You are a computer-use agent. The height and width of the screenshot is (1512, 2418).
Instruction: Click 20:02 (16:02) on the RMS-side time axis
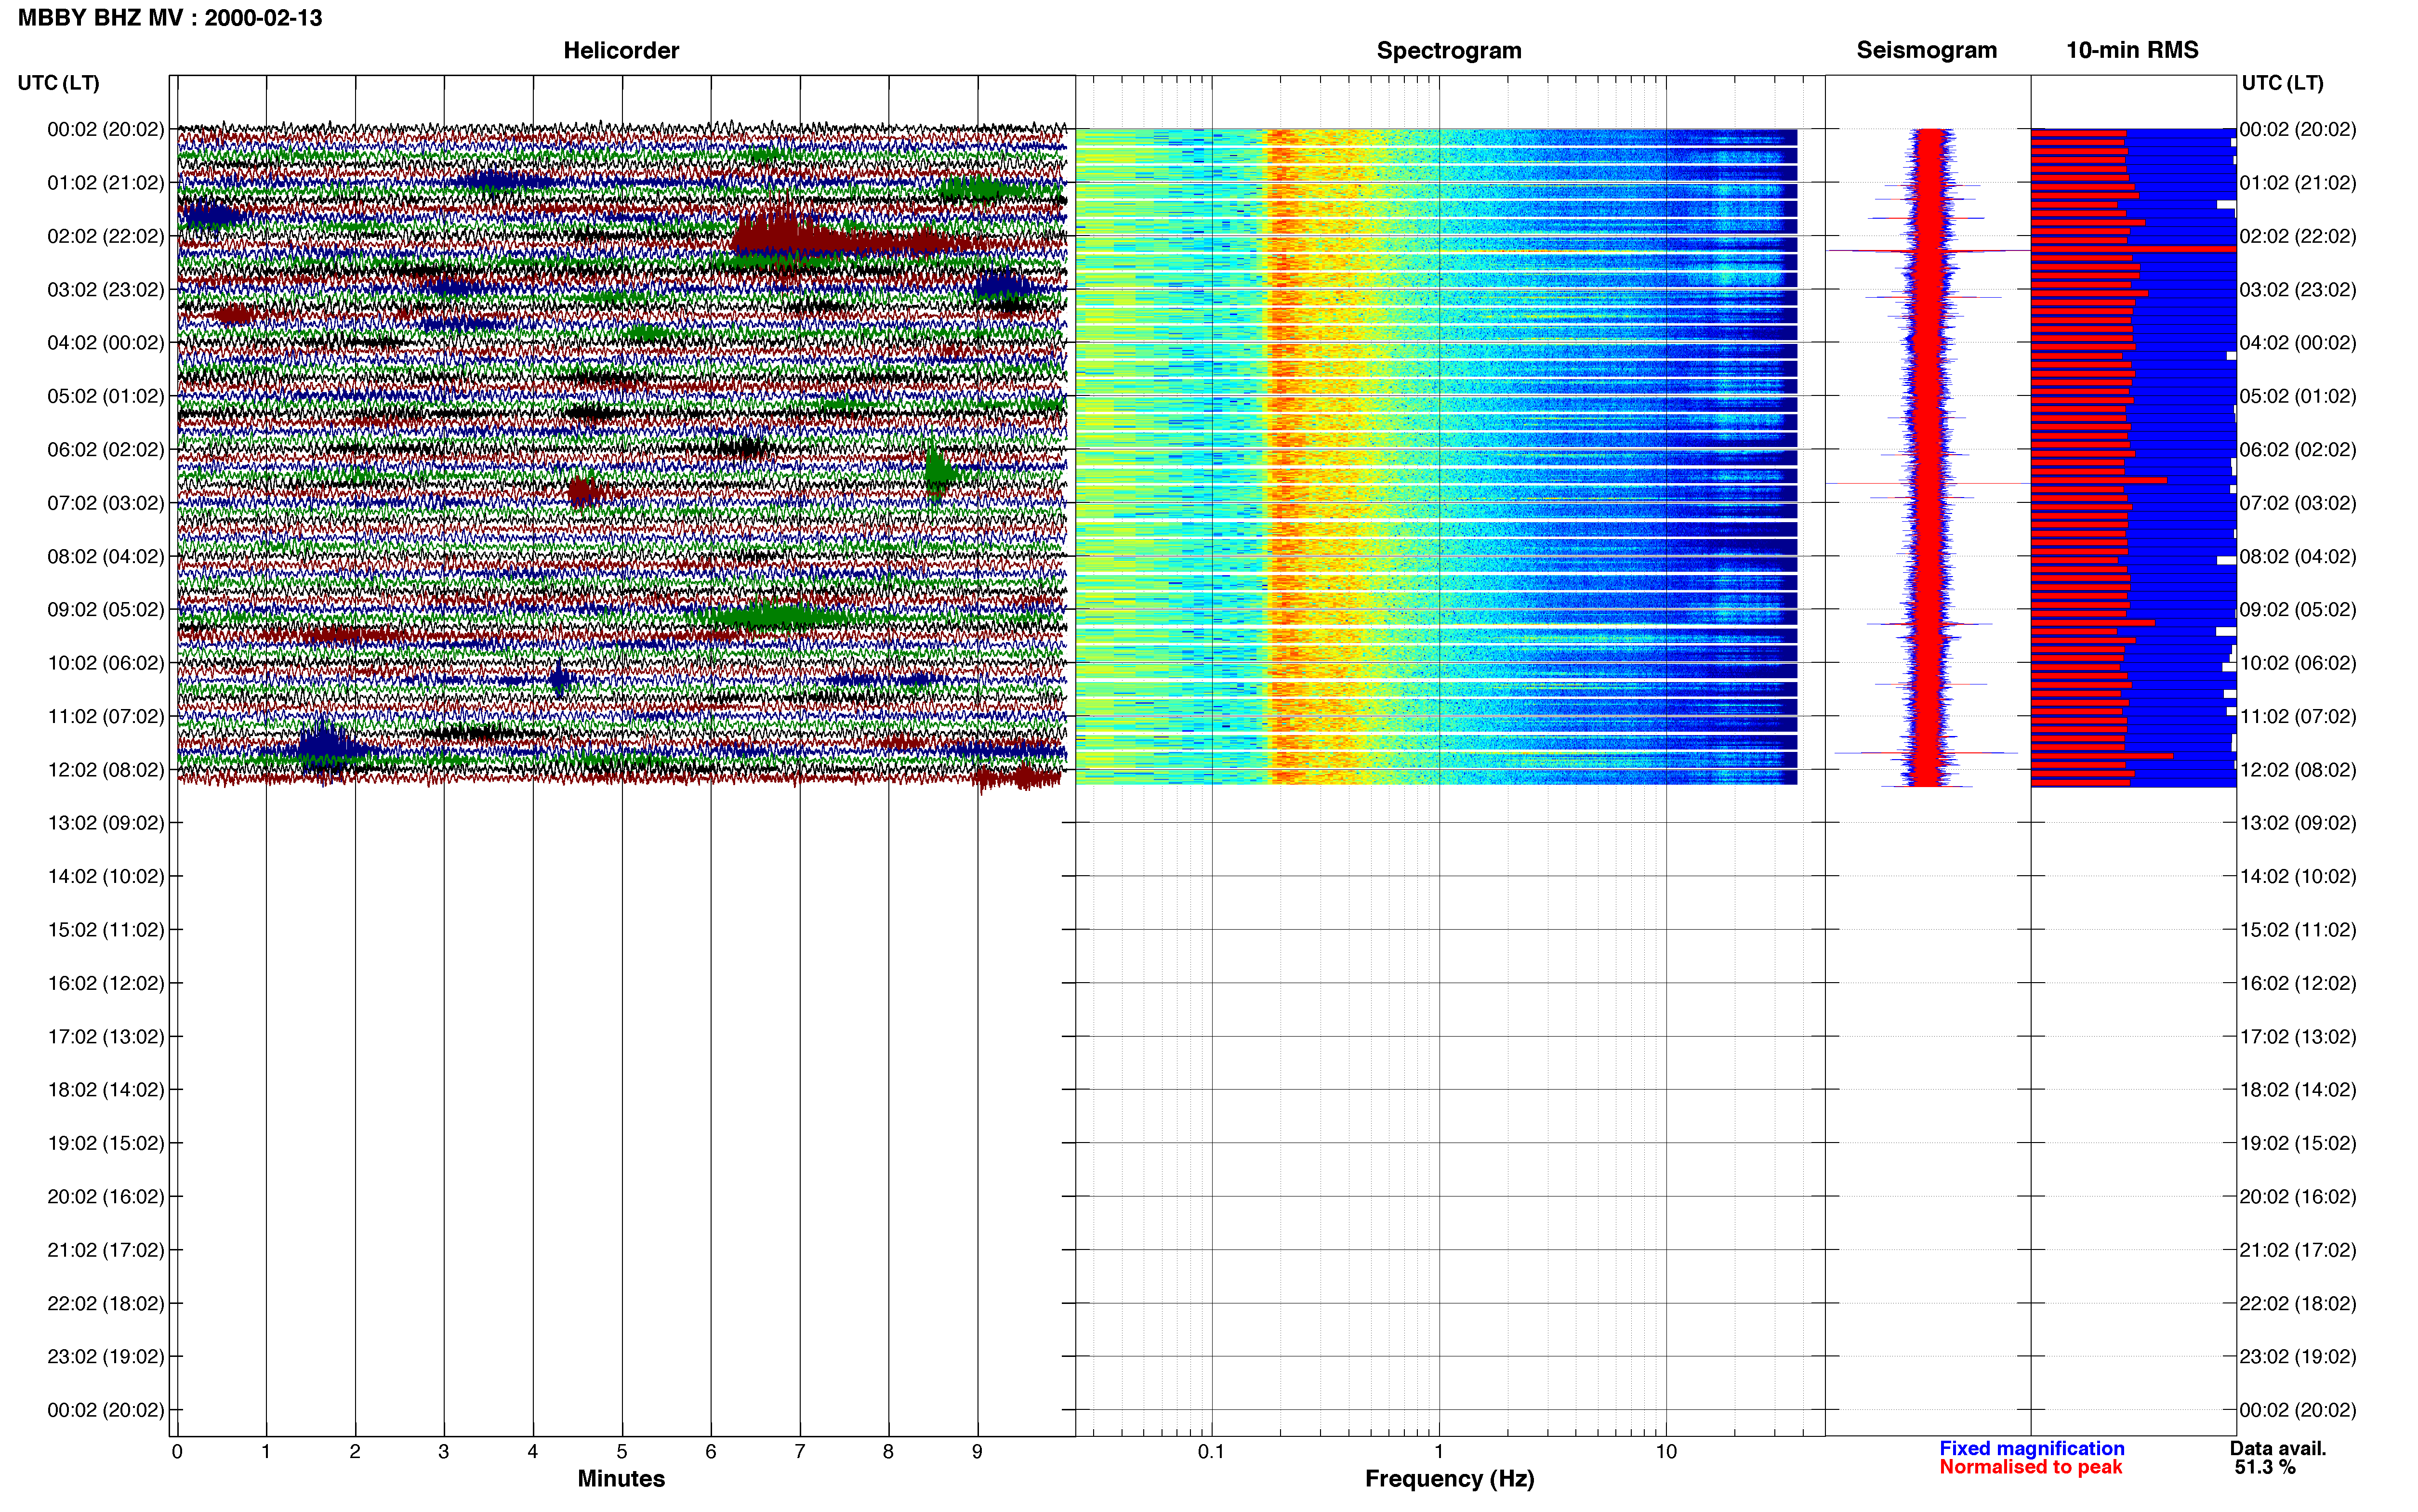(2298, 1197)
